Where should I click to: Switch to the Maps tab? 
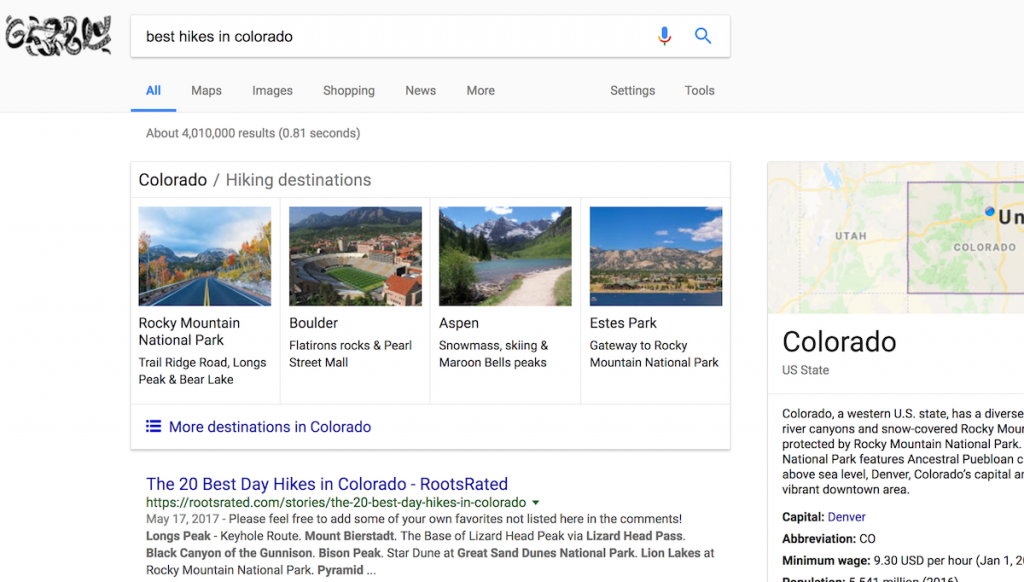click(206, 91)
